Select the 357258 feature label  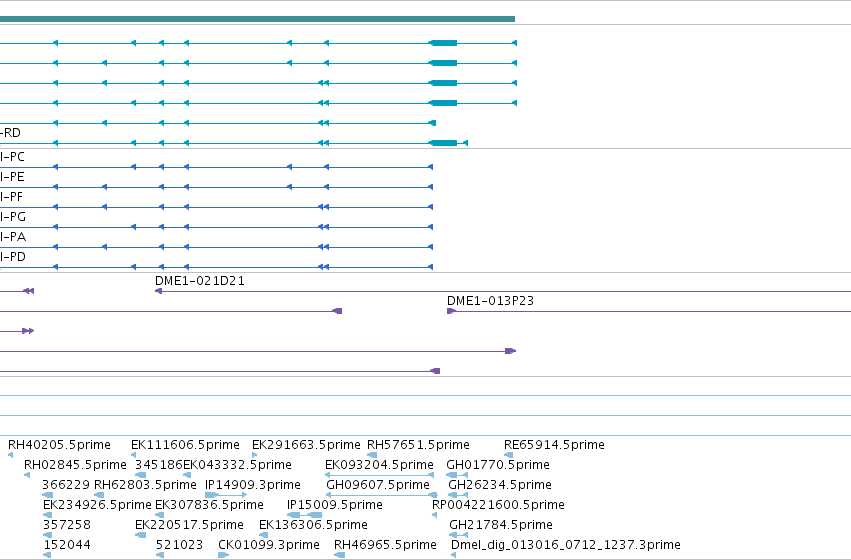click(x=67, y=525)
